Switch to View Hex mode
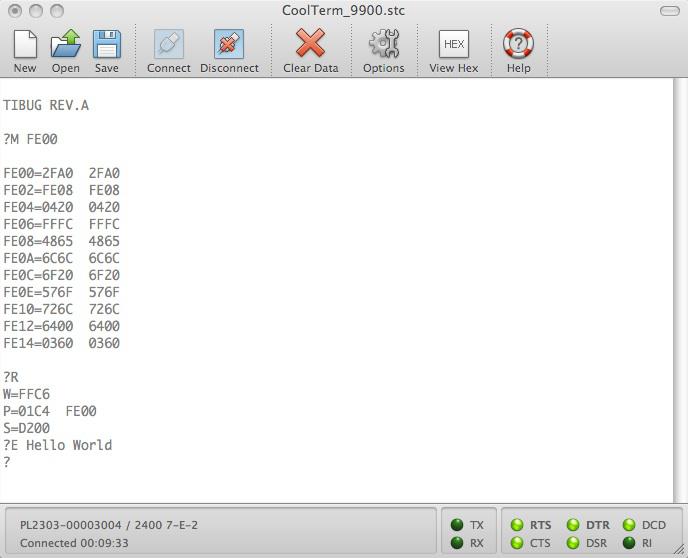 [x=454, y=45]
